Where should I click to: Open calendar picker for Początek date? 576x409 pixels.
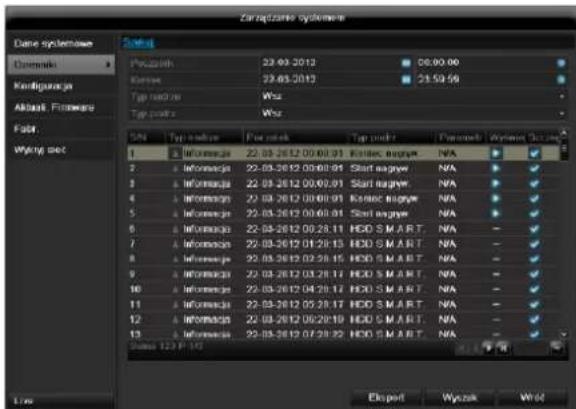(x=406, y=63)
